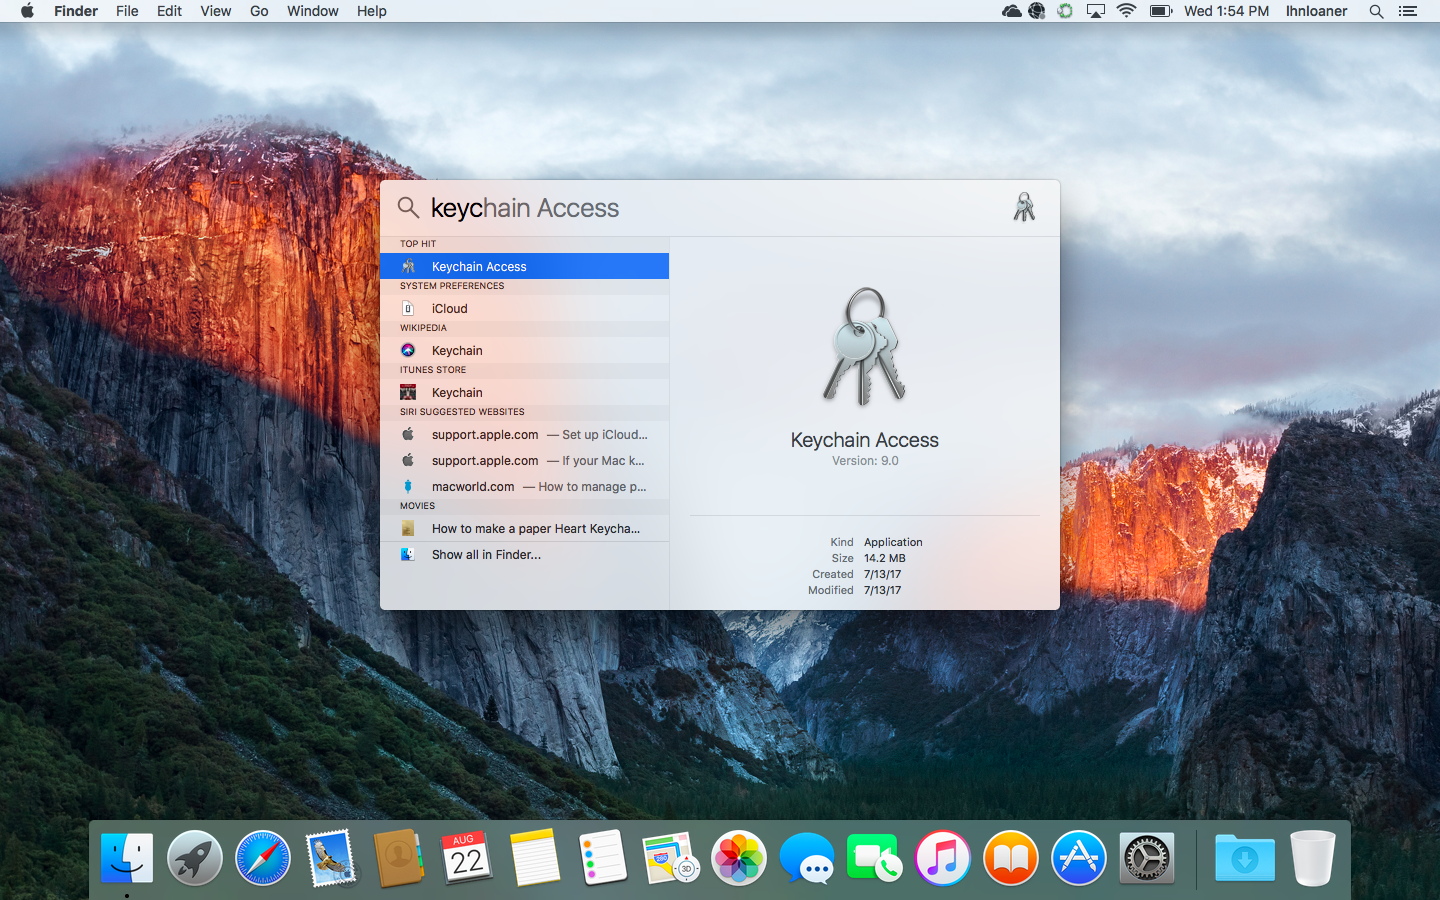Click the Keychain Access icon in top hit row

[408, 266]
